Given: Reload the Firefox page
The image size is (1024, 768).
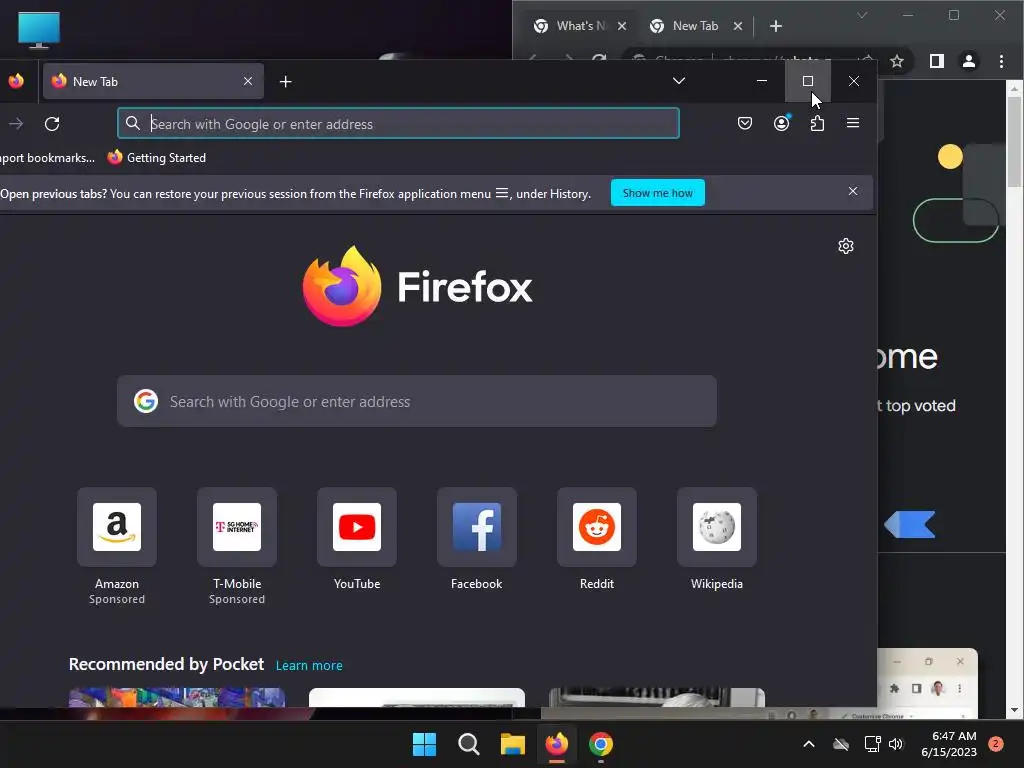Looking at the screenshot, I should (52, 123).
